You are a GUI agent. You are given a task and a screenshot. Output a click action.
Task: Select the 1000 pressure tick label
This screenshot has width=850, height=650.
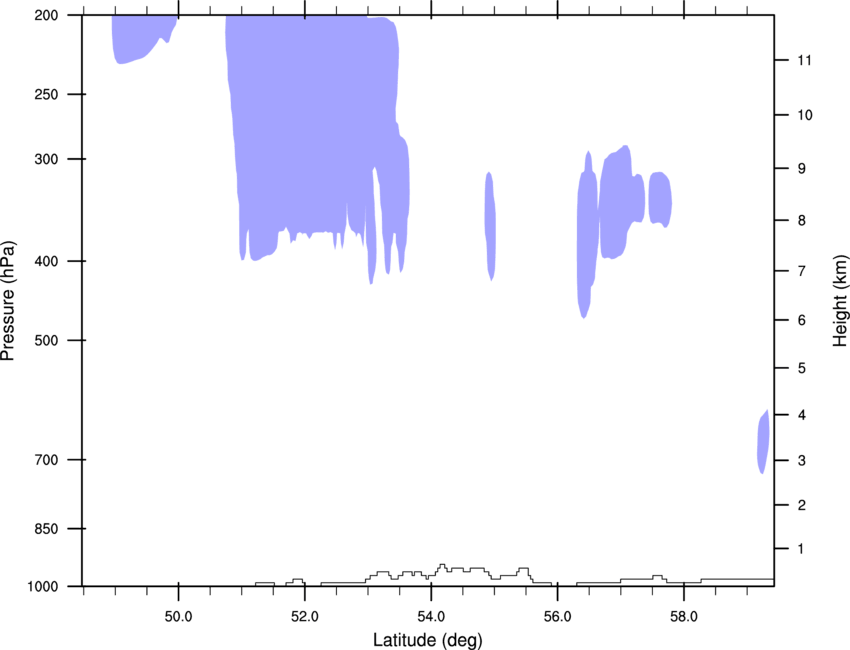43,587
